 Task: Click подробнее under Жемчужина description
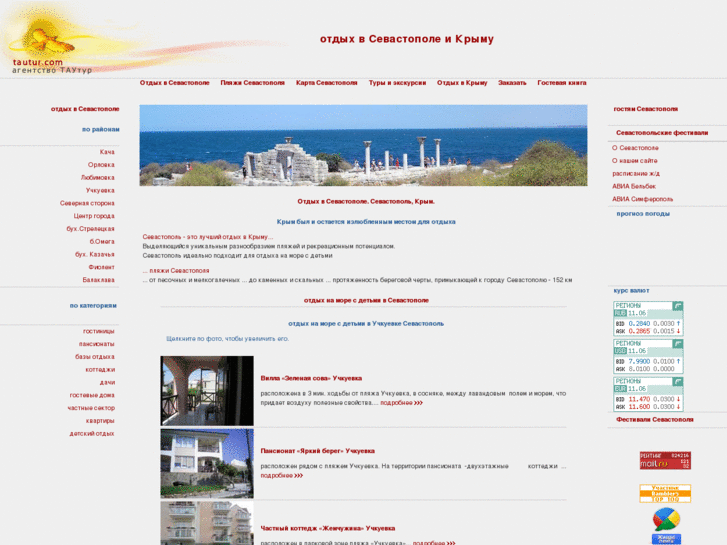tap(434, 542)
